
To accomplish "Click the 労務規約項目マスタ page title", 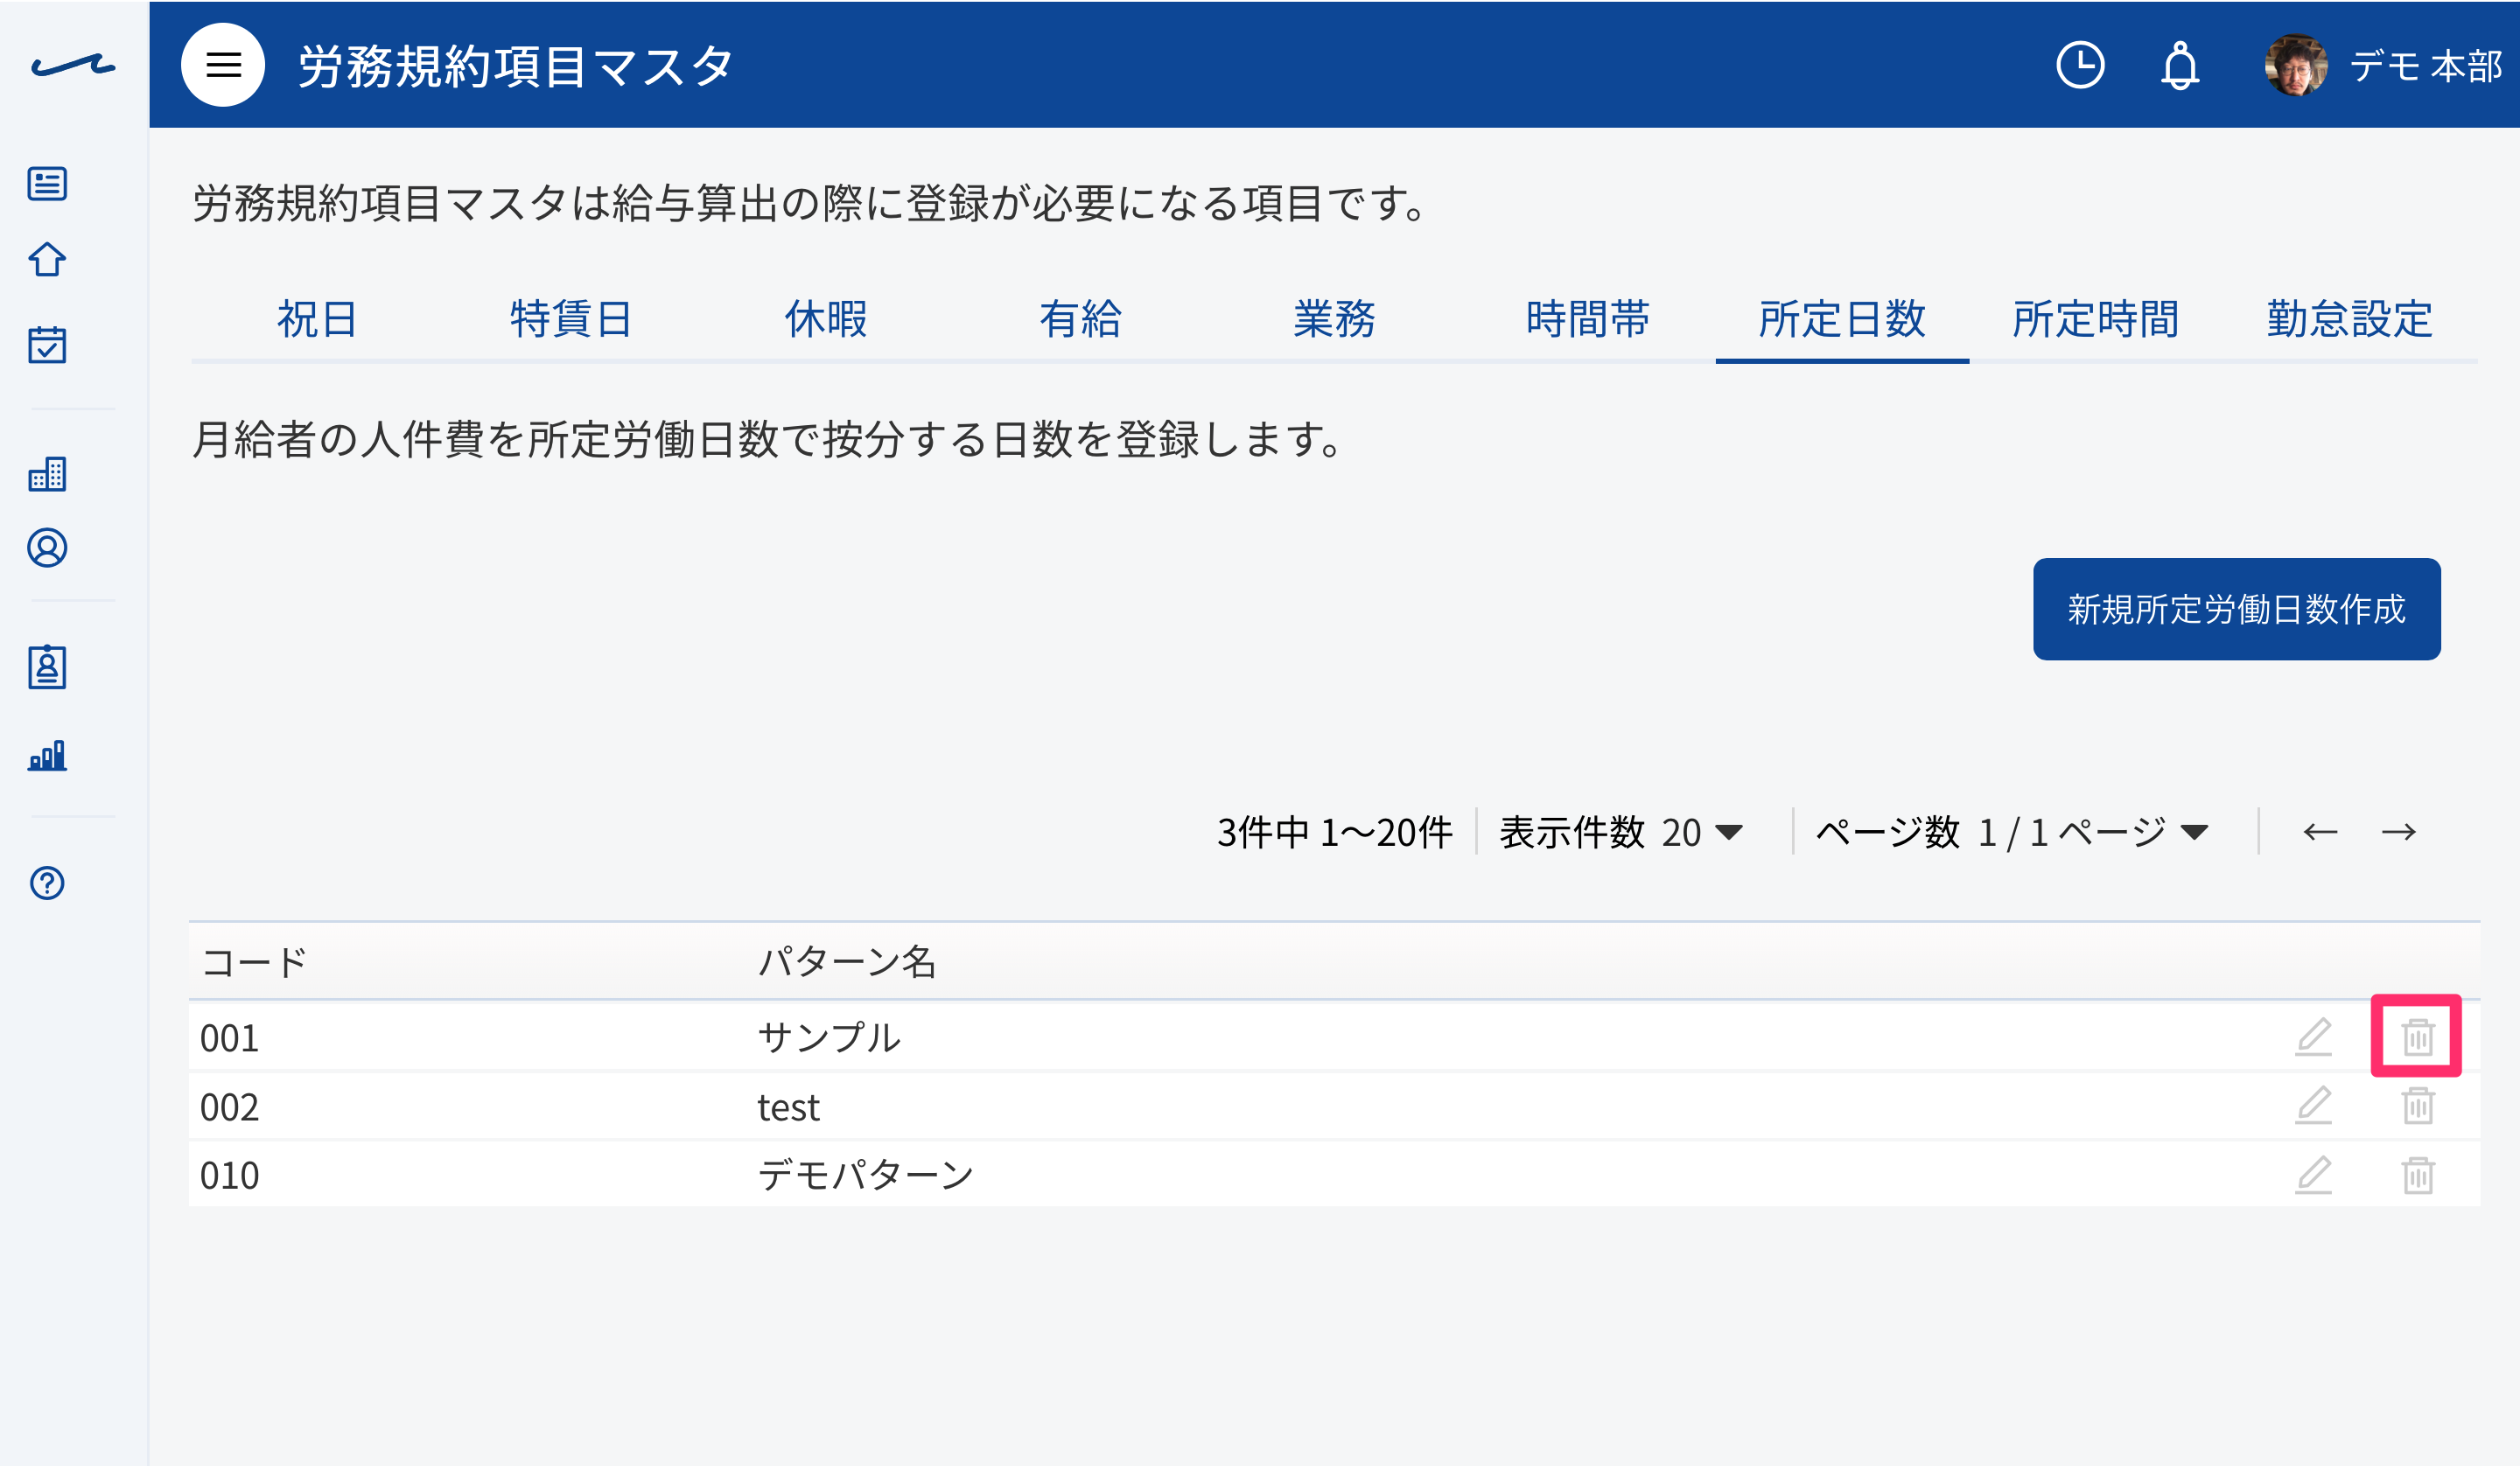I will point(516,66).
